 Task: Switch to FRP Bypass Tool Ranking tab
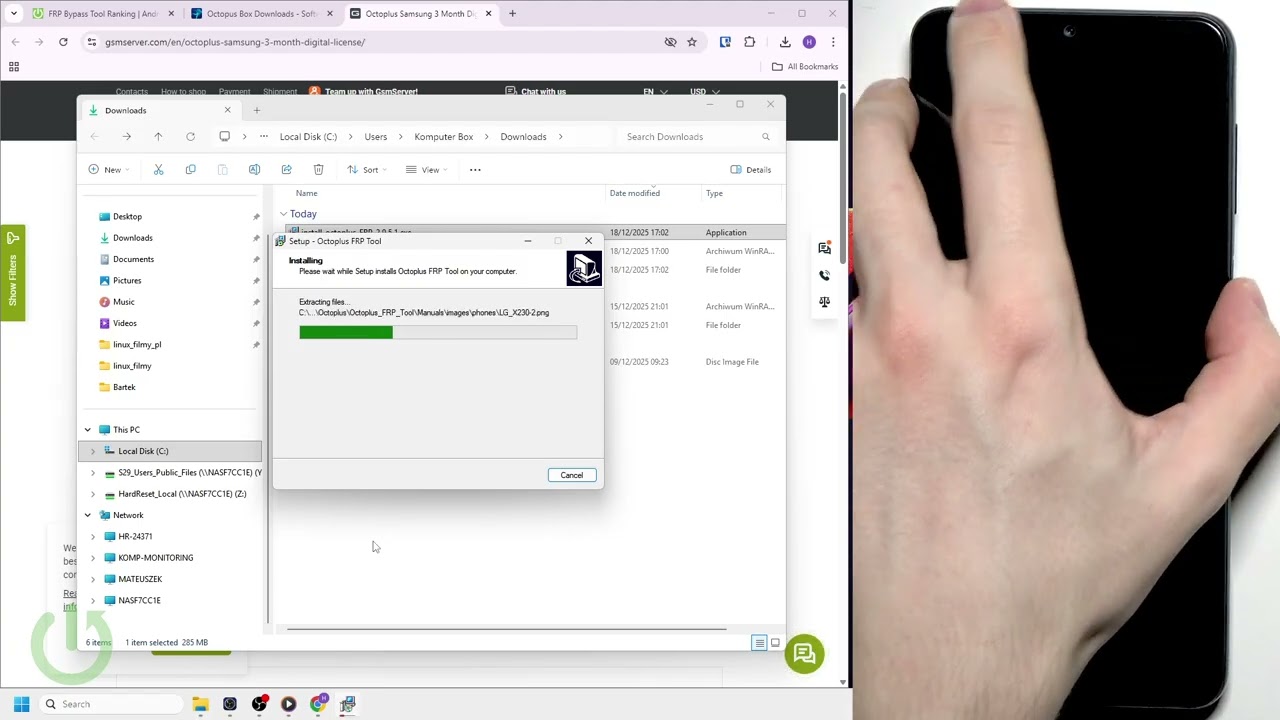click(103, 14)
